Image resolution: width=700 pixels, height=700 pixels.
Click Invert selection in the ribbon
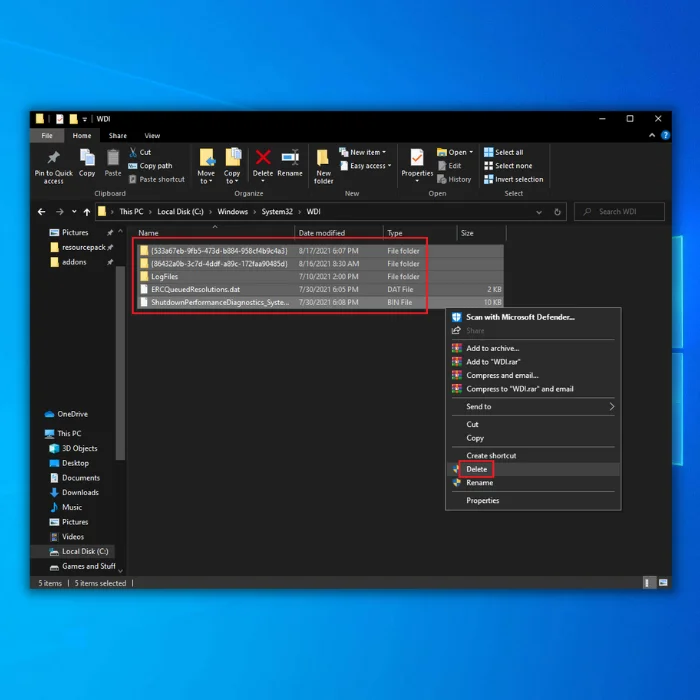click(x=518, y=180)
